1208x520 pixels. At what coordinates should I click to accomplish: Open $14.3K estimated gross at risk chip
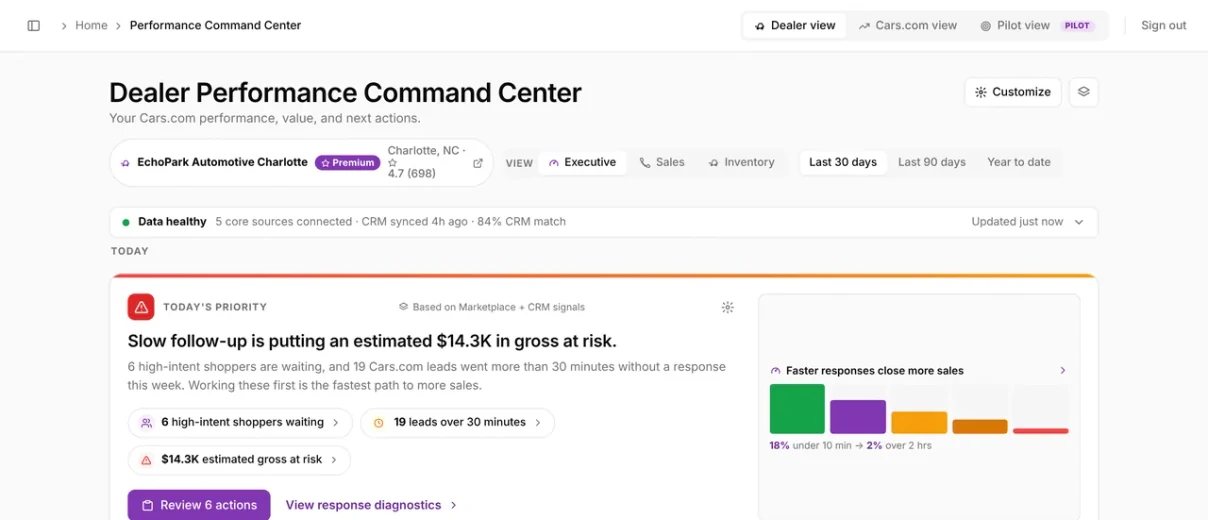click(239, 460)
